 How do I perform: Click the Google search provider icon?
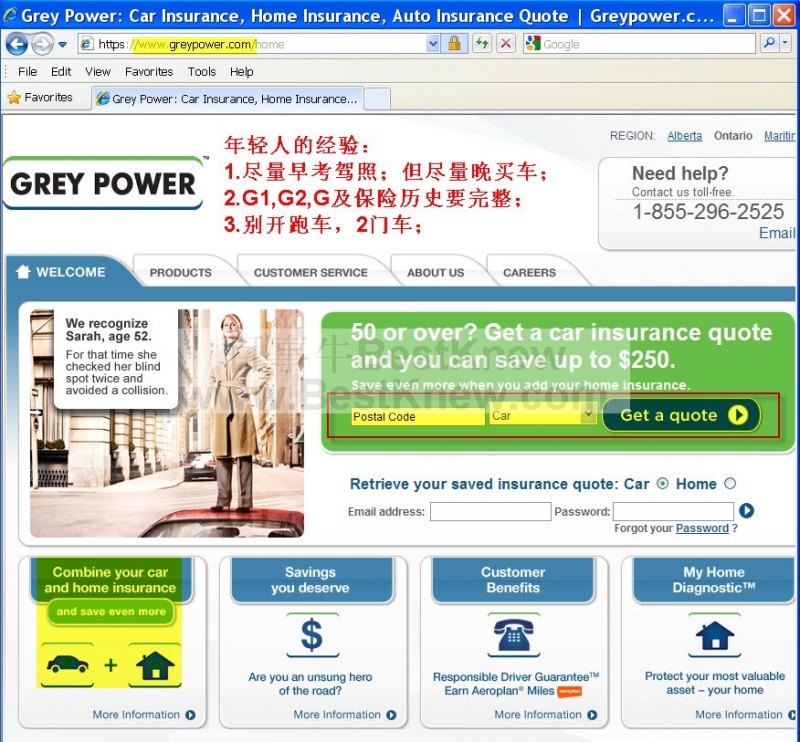(x=533, y=44)
